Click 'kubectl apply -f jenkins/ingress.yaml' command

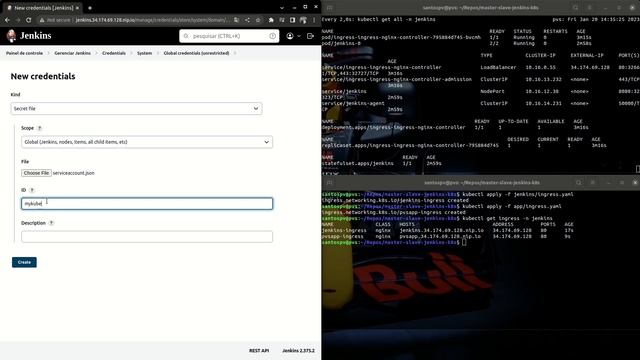point(518,194)
